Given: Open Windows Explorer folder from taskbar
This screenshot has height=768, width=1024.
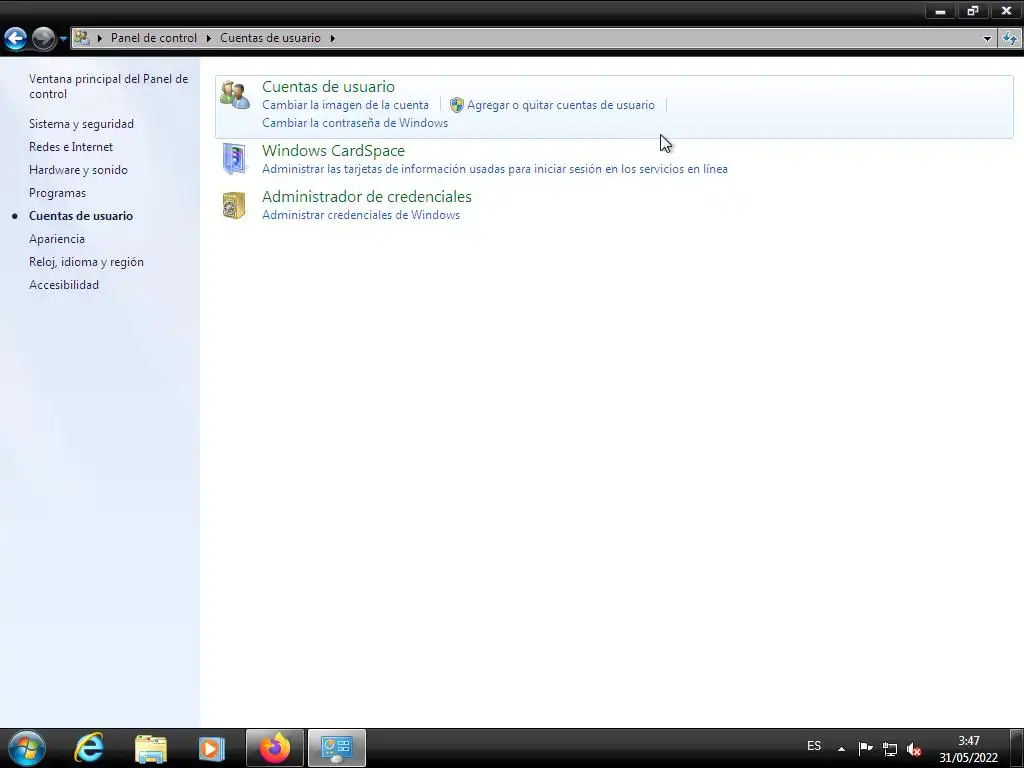Looking at the screenshot, I should point(151,749).
